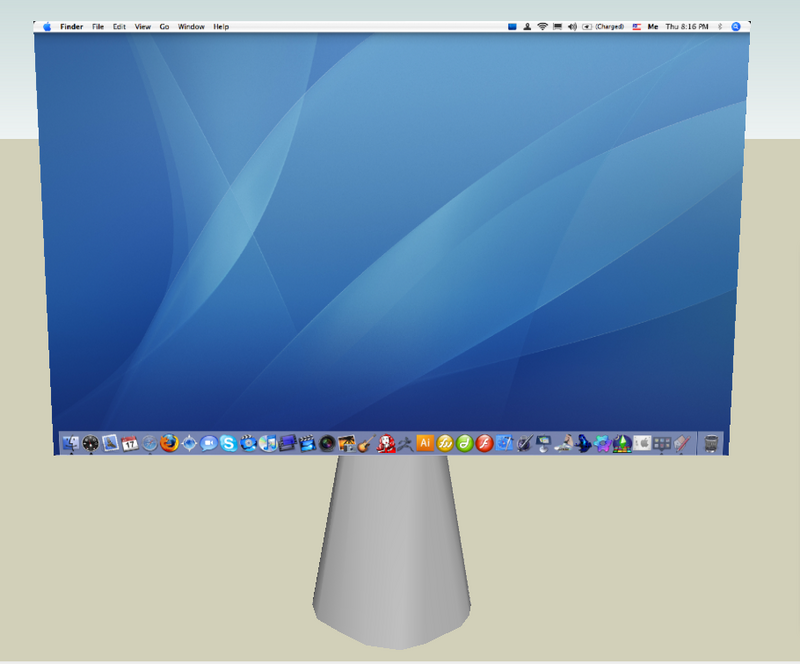Screen dimensions: 800x664
Task: Click the battery Charged indicator
Action: tap(603, 27)
